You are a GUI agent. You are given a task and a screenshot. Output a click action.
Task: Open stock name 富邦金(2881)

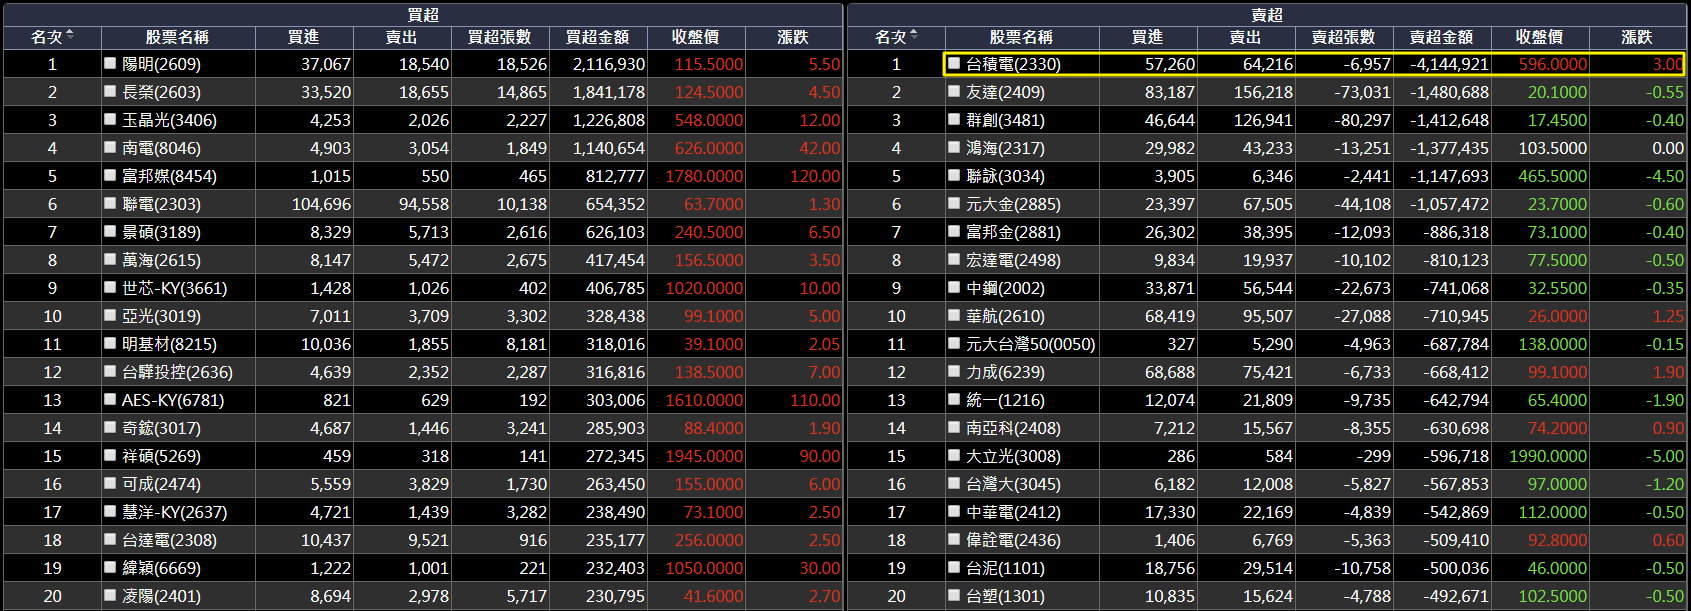point(1013,232)
